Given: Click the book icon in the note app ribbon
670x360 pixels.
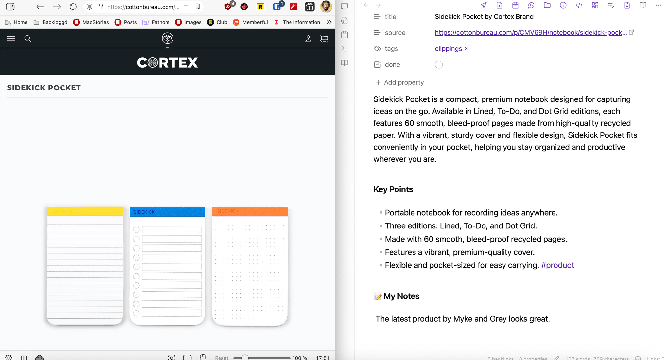Looking at the screenshot, I should tap(344, 63).
